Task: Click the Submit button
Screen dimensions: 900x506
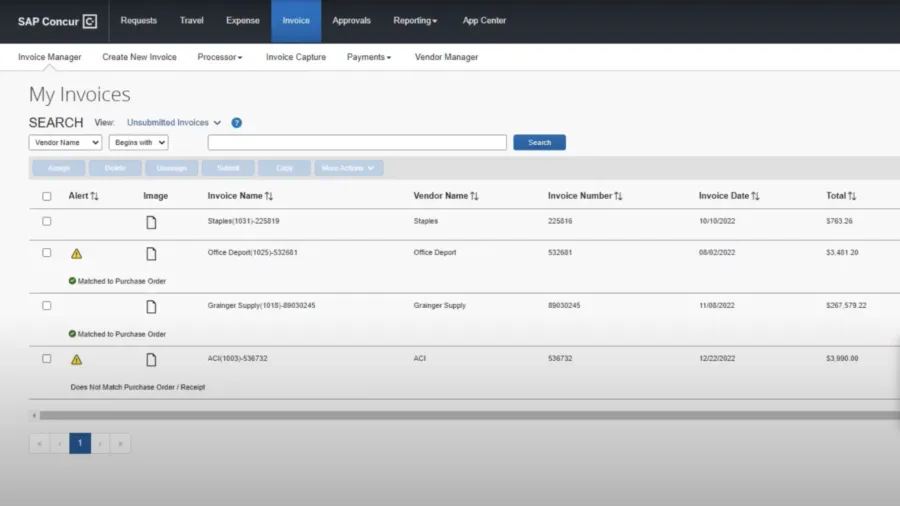Action: coord(228,168)
